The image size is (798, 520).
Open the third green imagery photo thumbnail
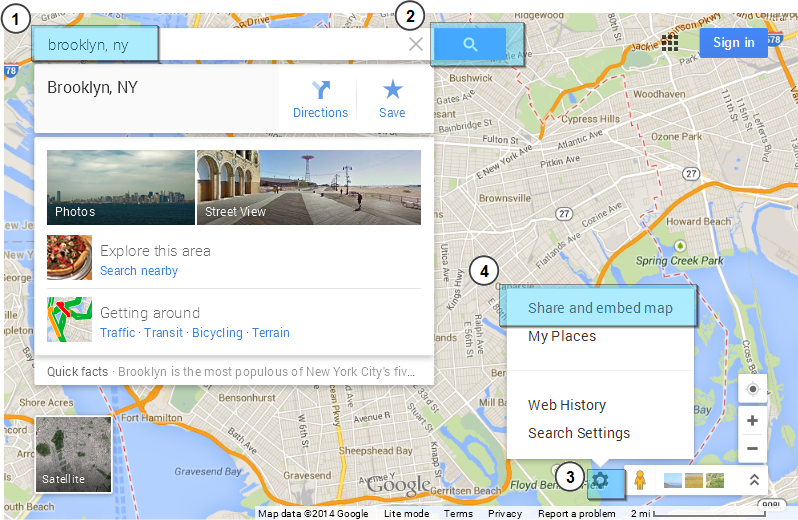tap(715, 480)
